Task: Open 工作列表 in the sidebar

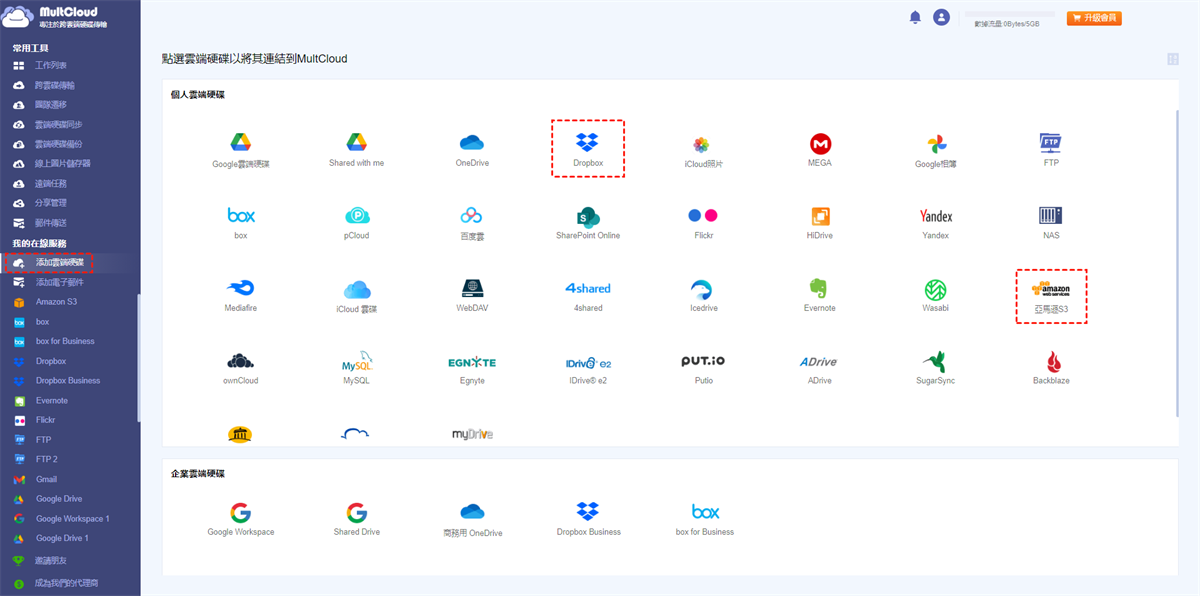Action: 50,65
